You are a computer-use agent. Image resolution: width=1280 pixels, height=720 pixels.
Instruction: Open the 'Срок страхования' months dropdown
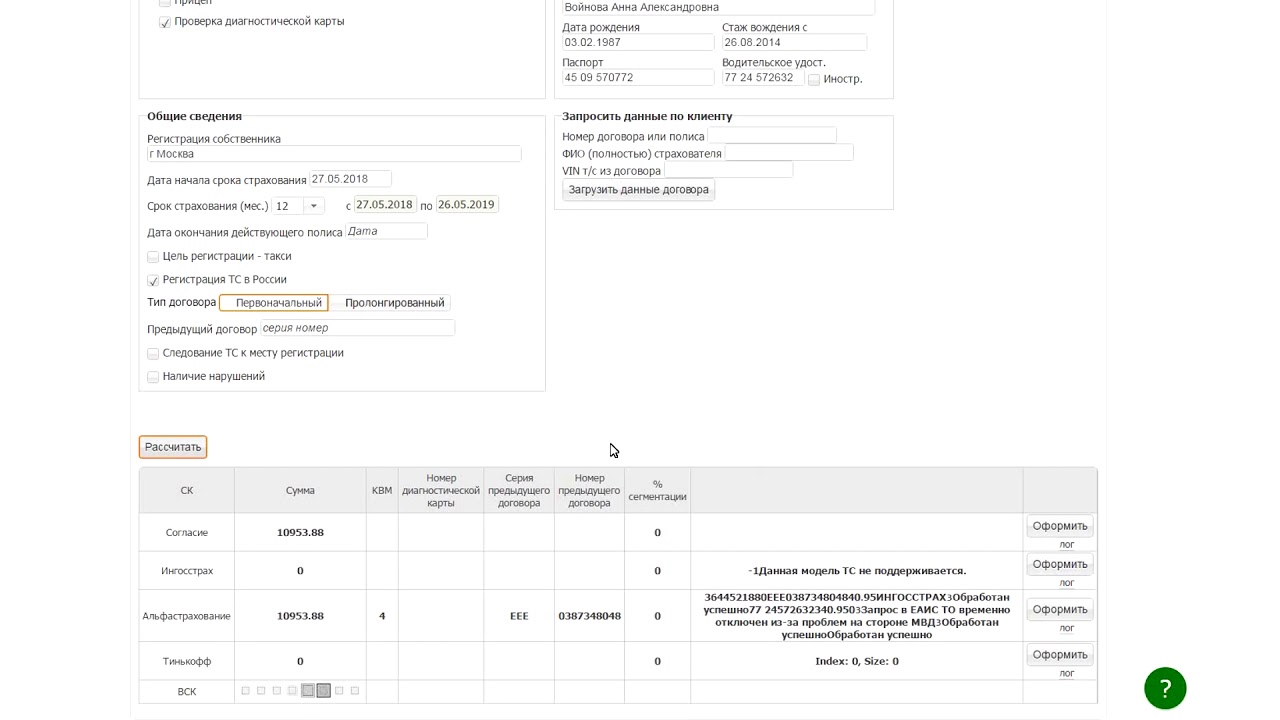(313, 206)
